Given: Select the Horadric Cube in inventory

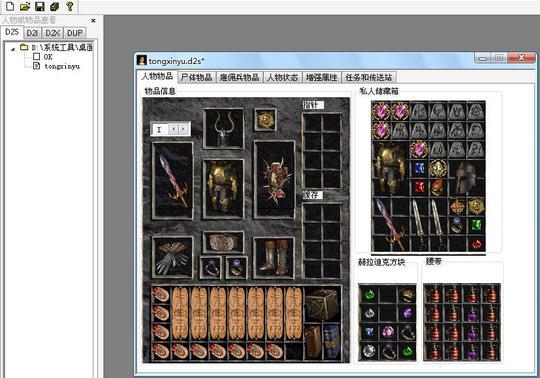Looking at the screenshot, I should 322,304.
